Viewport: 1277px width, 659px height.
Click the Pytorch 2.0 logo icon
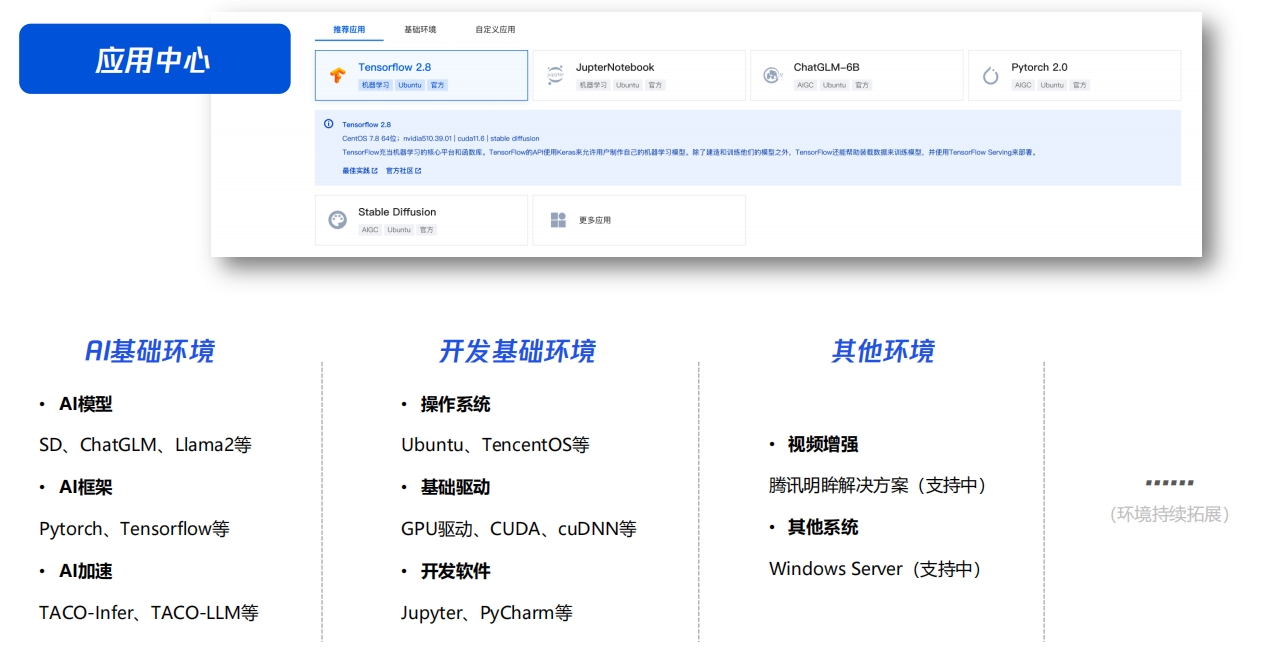coord(990,76)
